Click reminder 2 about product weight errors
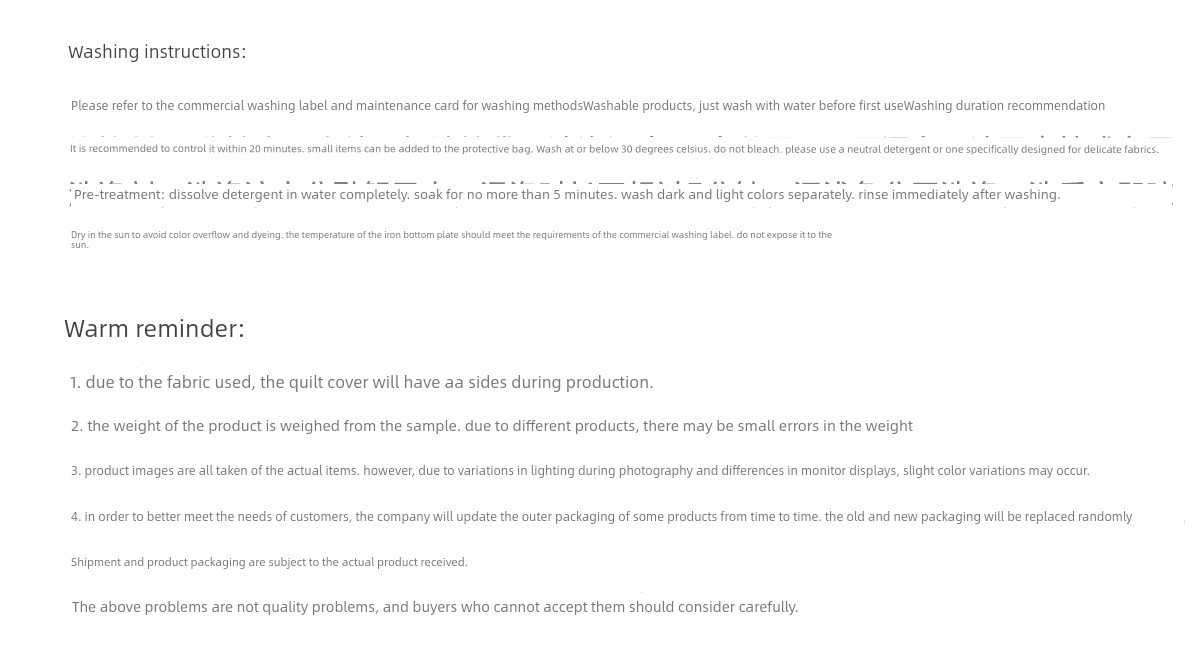 point(491,426)
